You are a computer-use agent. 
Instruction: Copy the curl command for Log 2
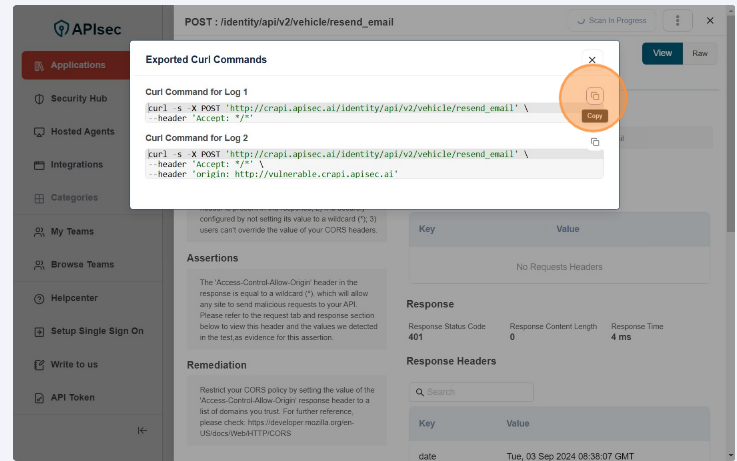pyautogui.click(x=594, y=142)
